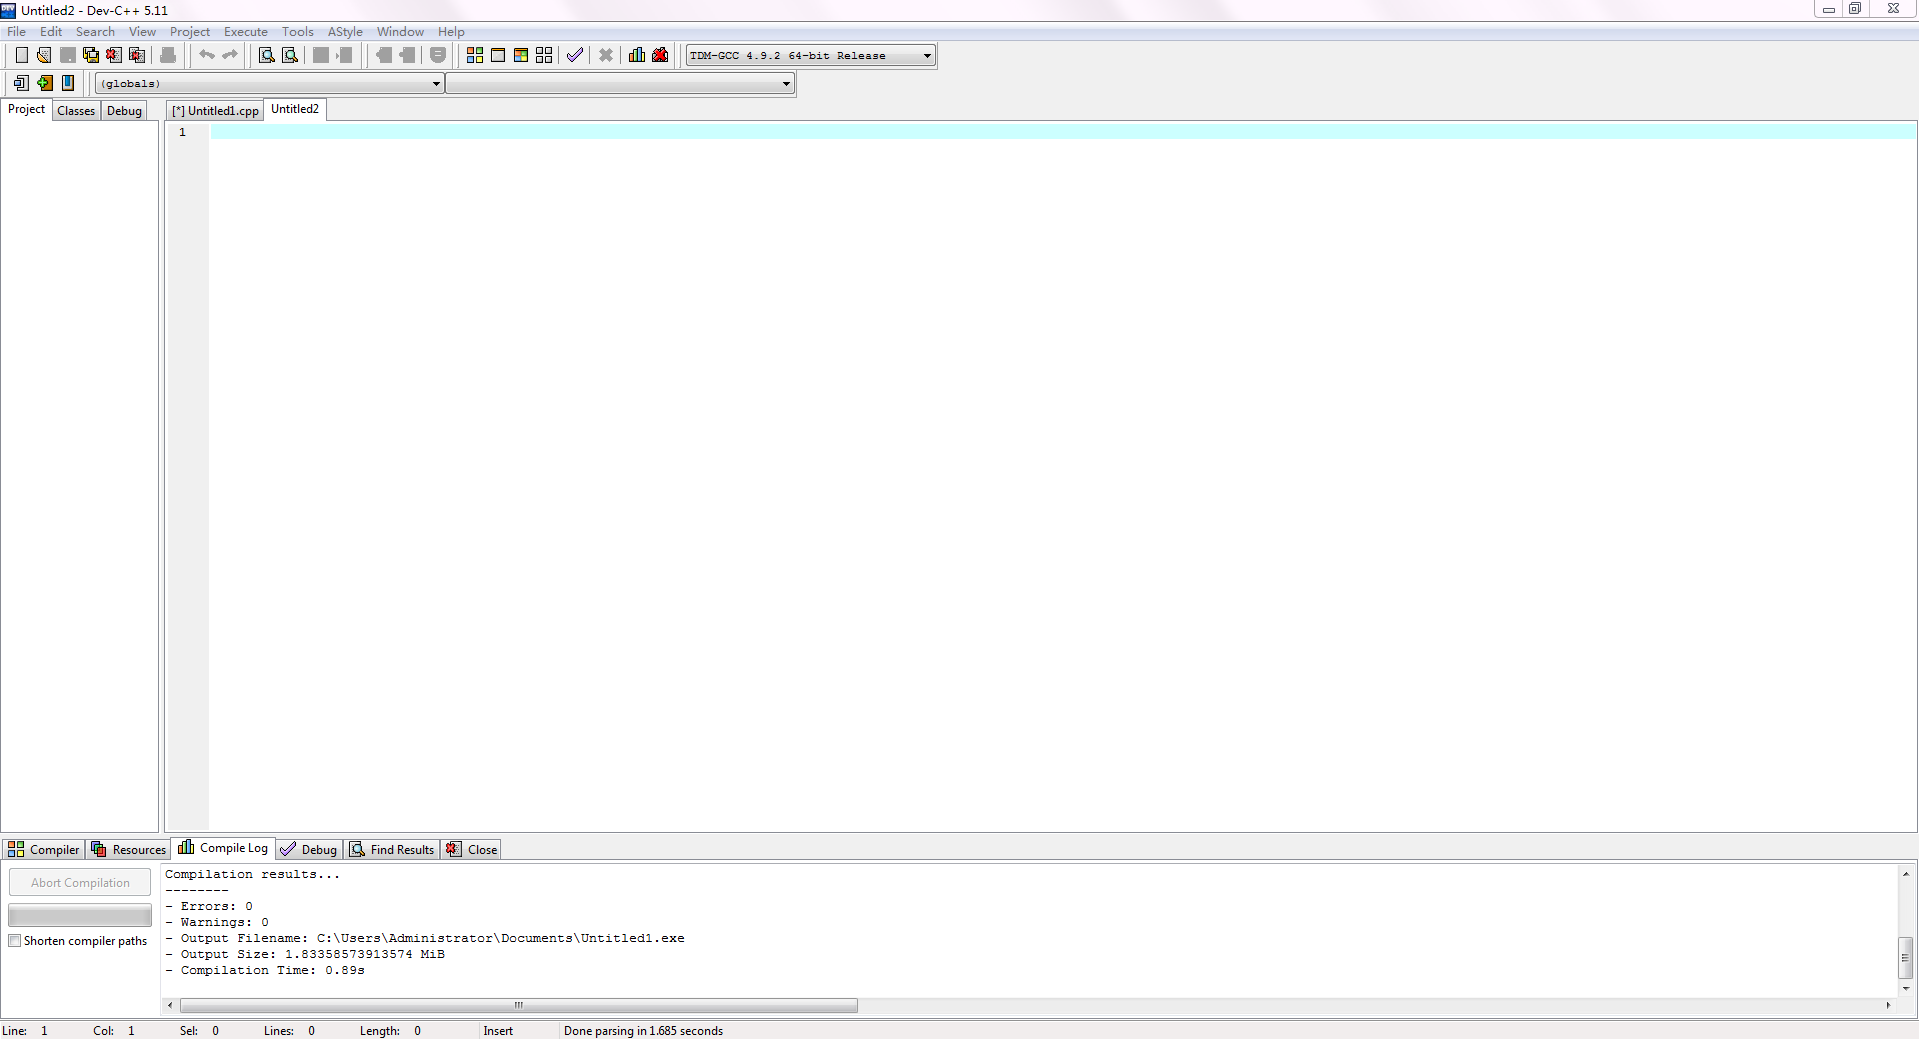Toggle the Shorten compiler paths checkbox
This screenshot has height=1040, width=1919.
click(15, 941)
